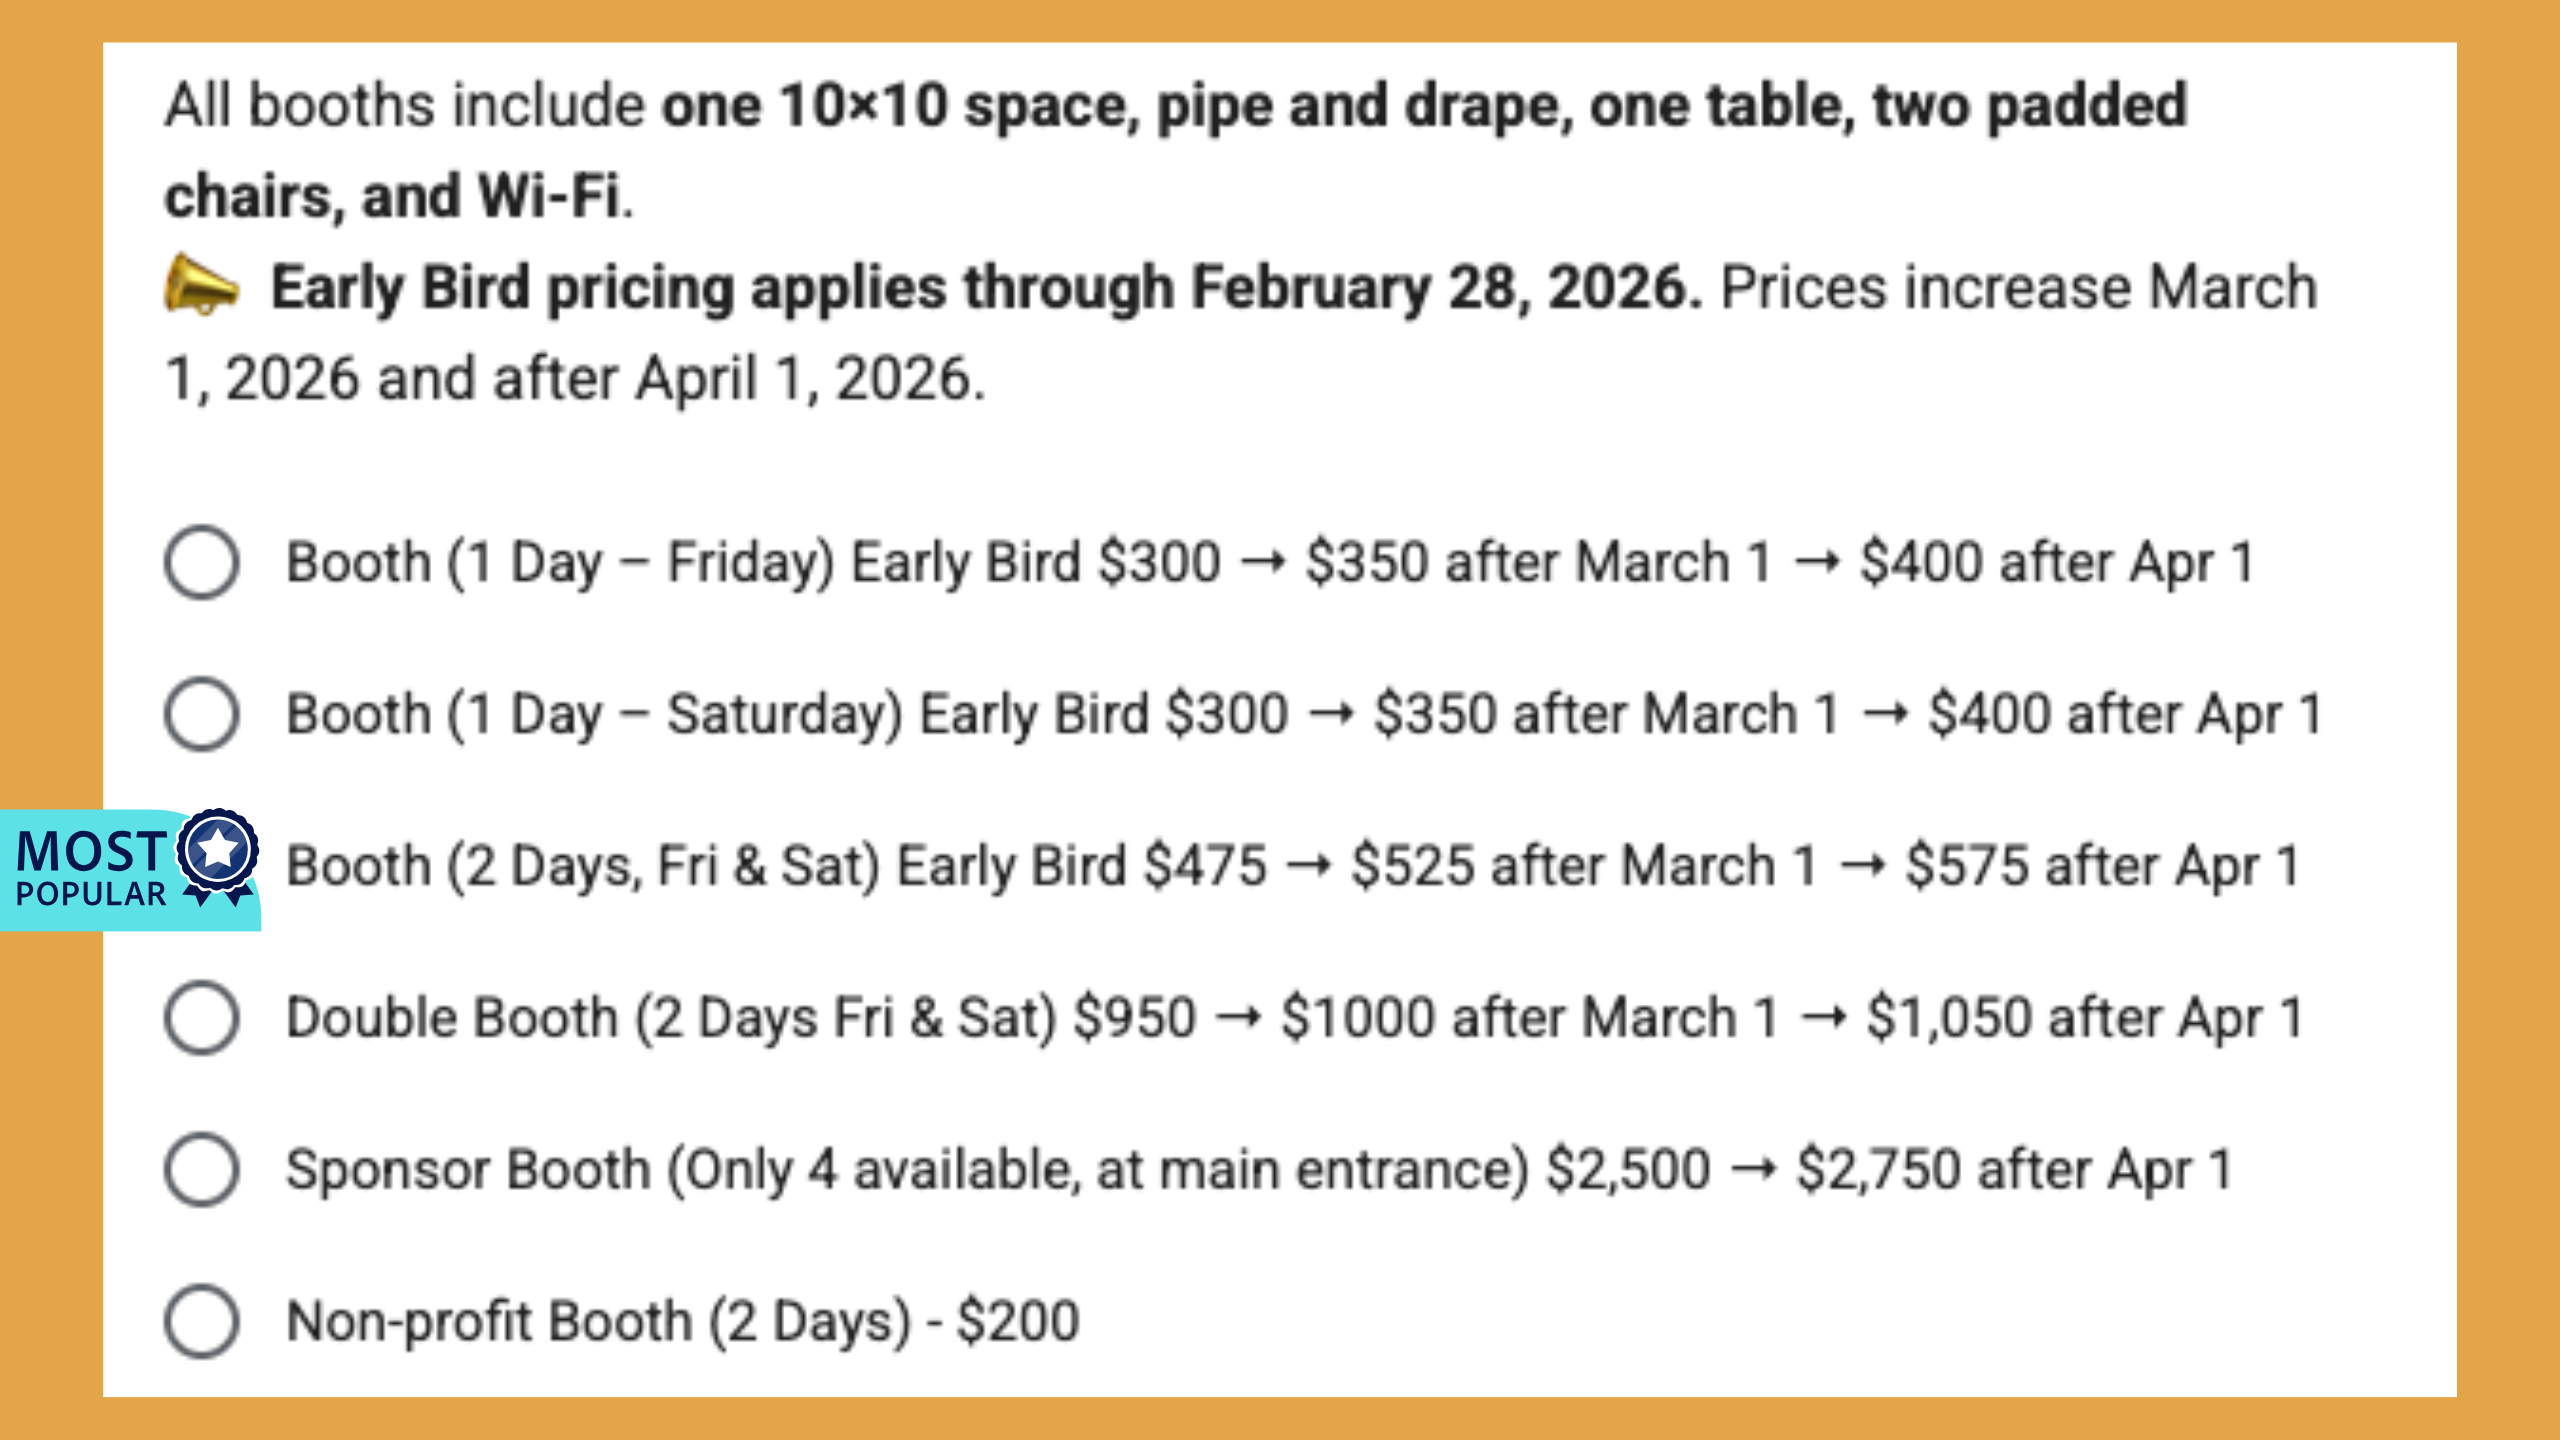The height and width of the screenshot is (1440, 2560).
Task: Click the MOST POPULAR badge text
Action: pyautogui.click(x=90, y=868)
